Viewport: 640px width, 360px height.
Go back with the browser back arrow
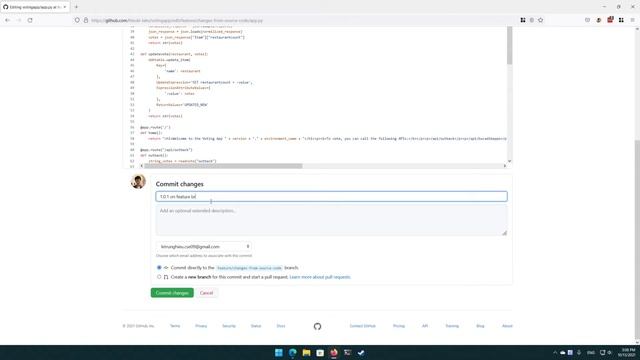coord(7,20)
